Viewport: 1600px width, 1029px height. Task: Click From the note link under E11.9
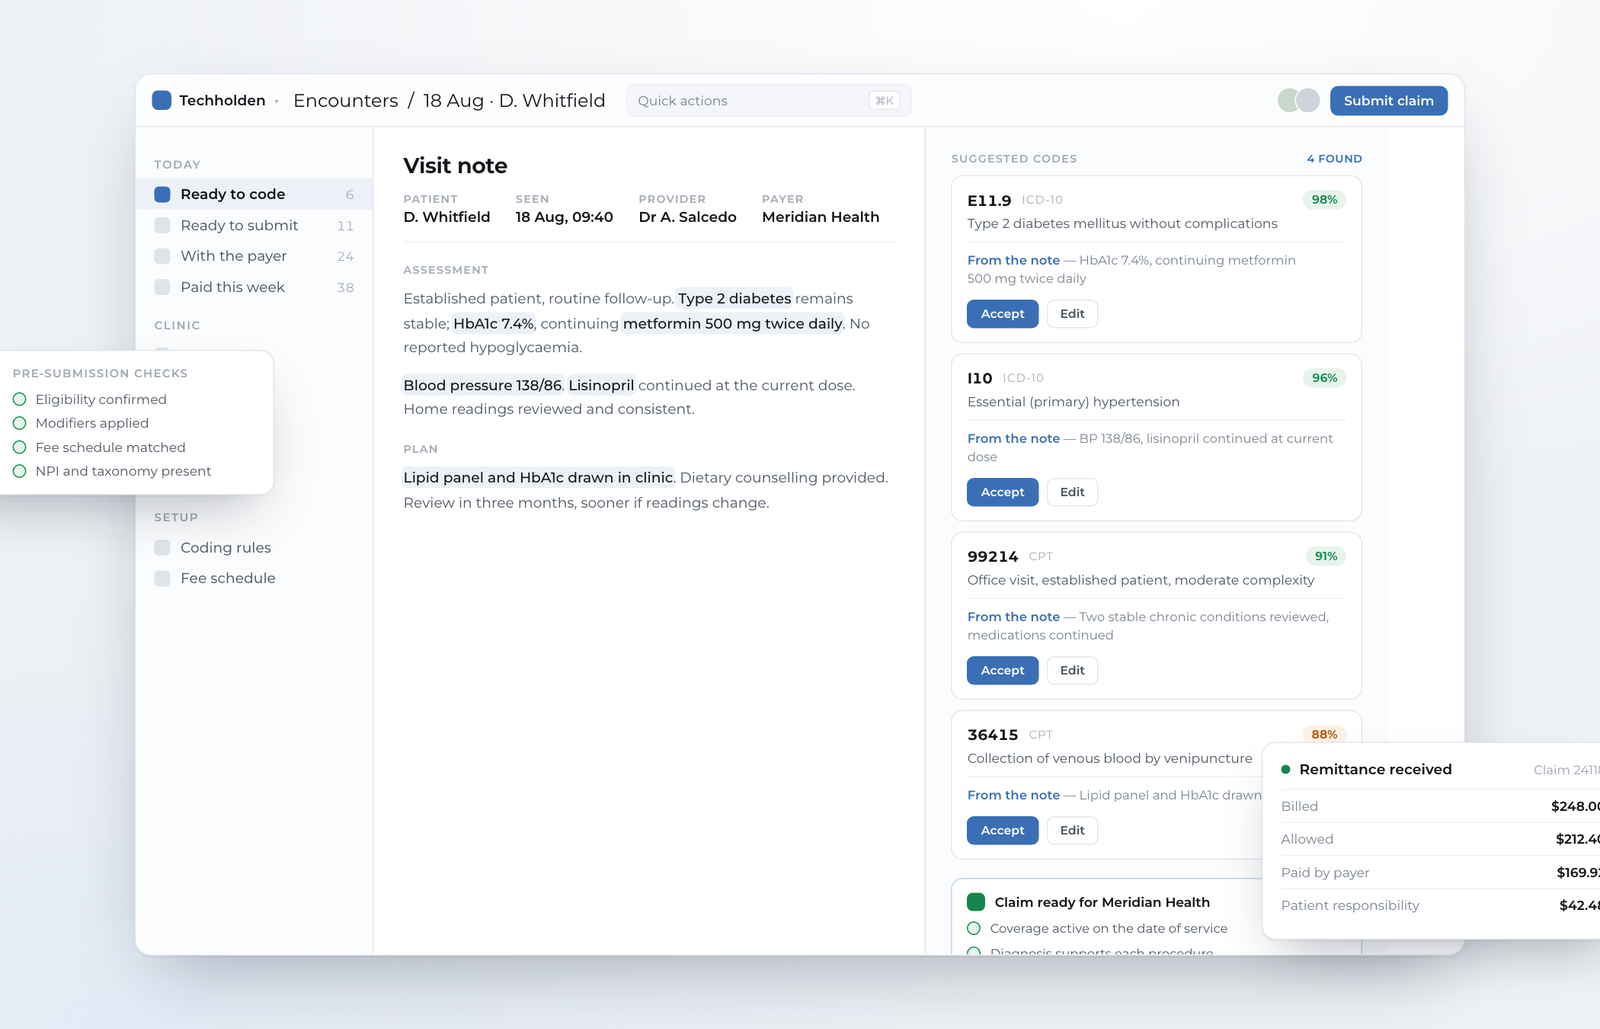coord(1013,260)
